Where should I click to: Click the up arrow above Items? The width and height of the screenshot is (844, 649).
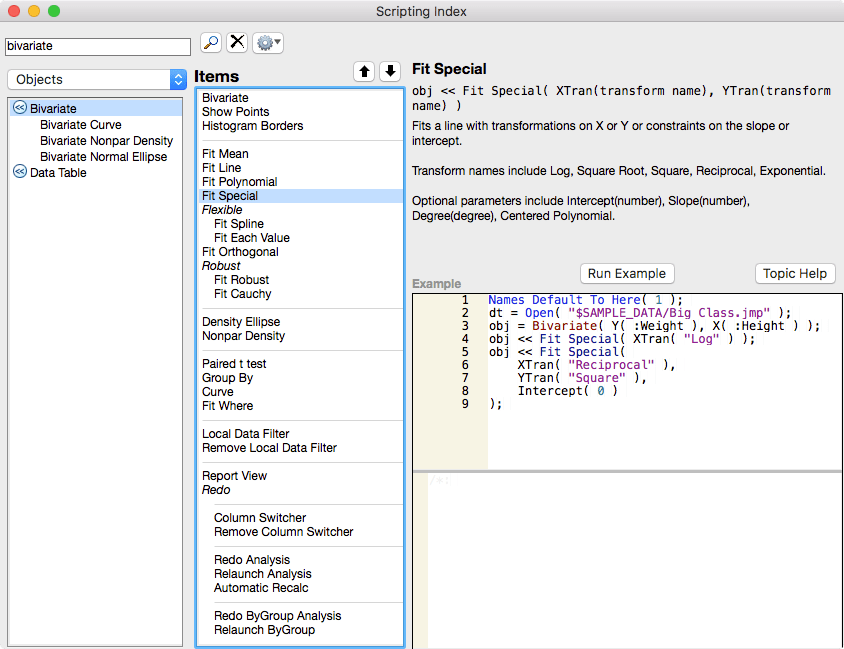[364, 71]
